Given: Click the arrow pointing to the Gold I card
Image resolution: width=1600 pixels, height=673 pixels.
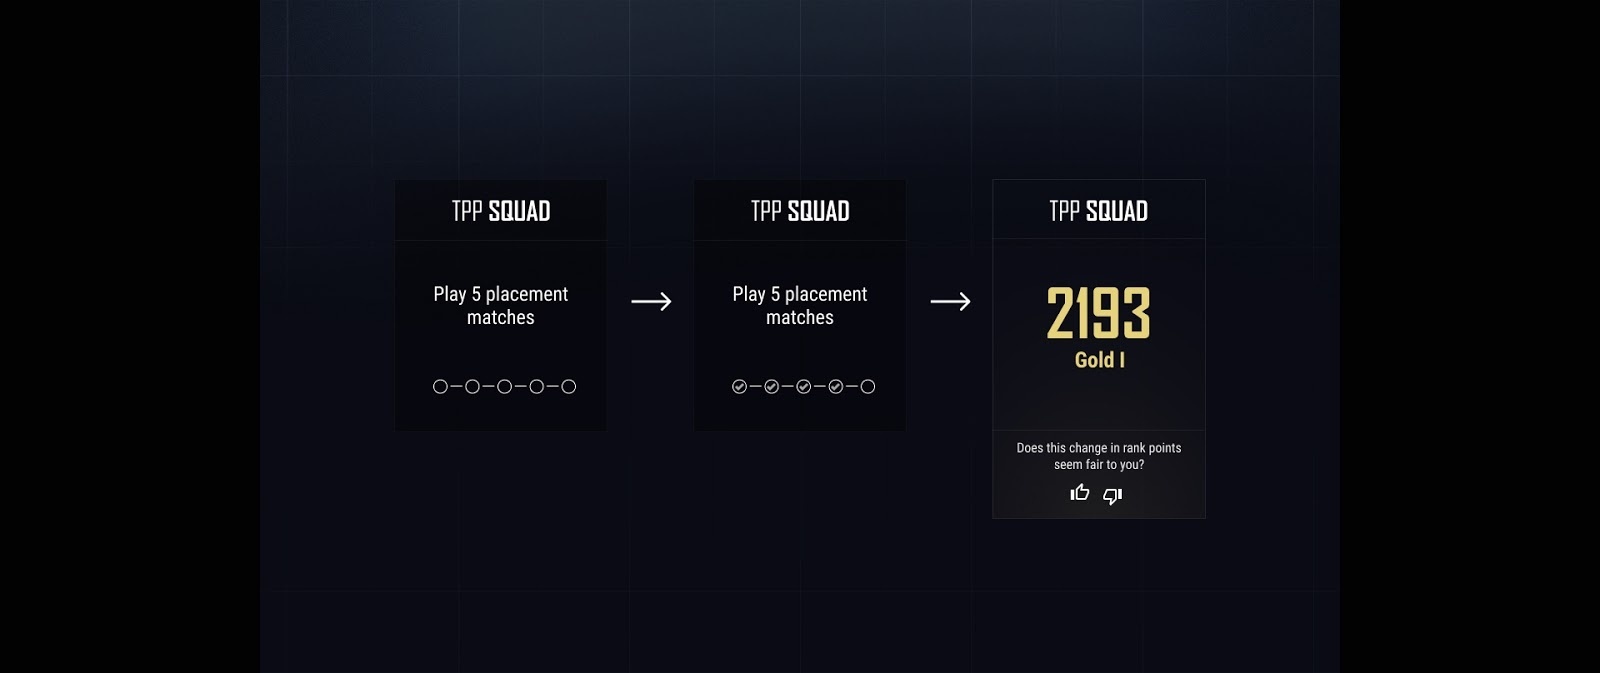Looking at the screenshot, I should pyautogui.click(x=950, y=301).
